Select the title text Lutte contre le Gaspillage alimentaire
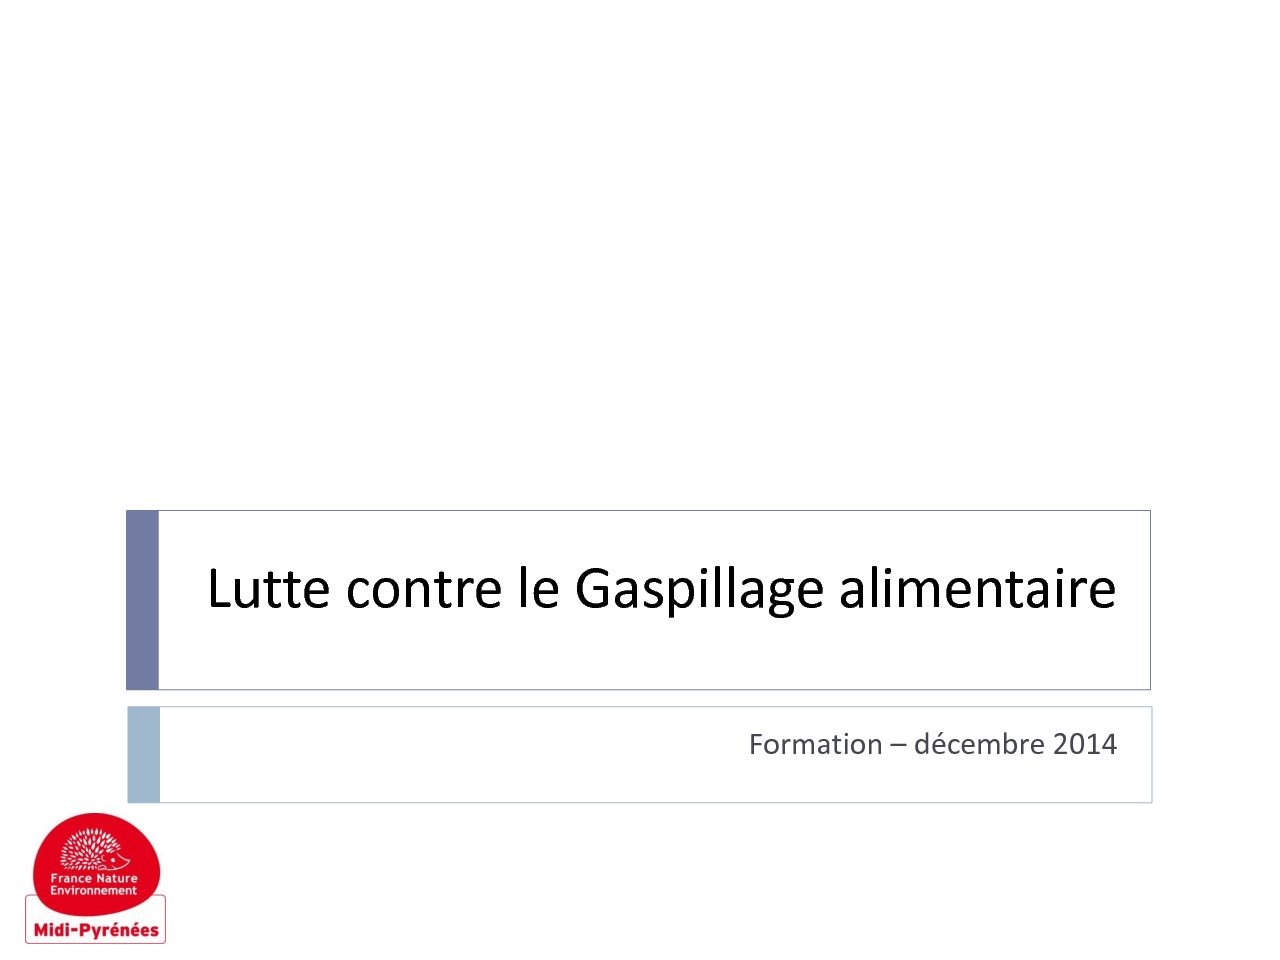This screenshot has height=960, width=1280. click(x=661, y=589)
